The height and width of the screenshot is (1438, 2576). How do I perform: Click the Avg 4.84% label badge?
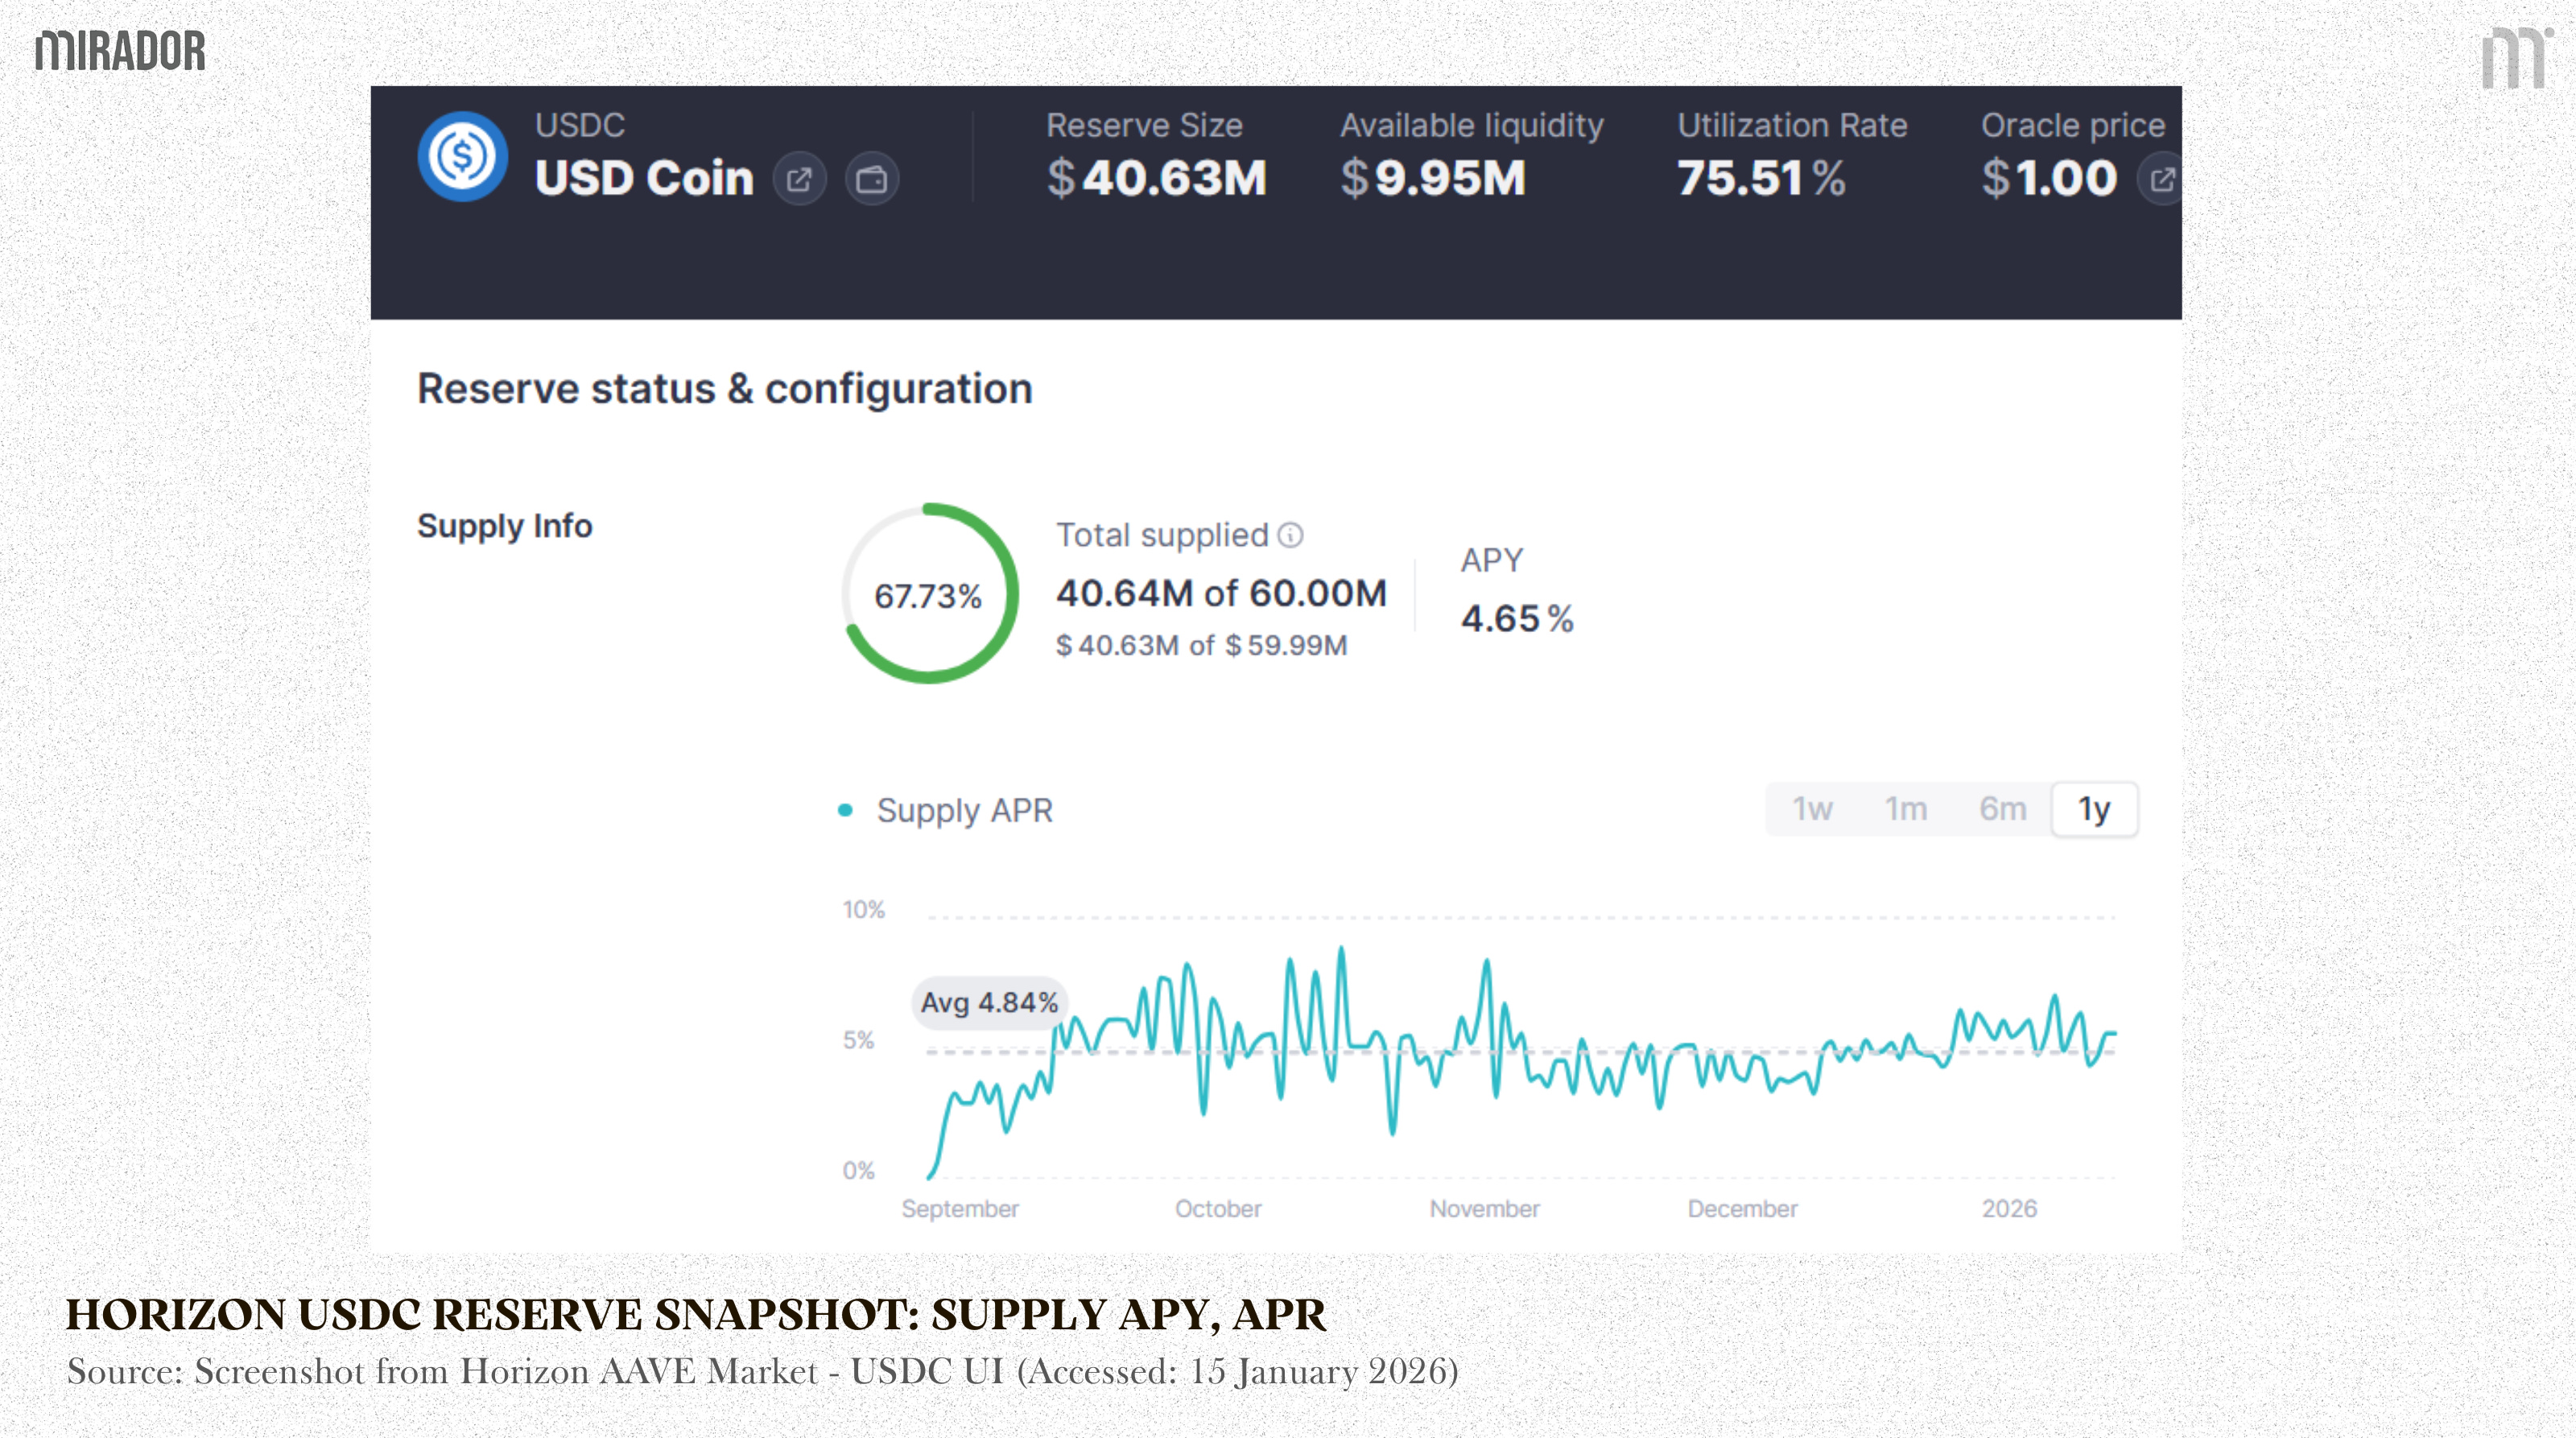tap(989, 1002)
